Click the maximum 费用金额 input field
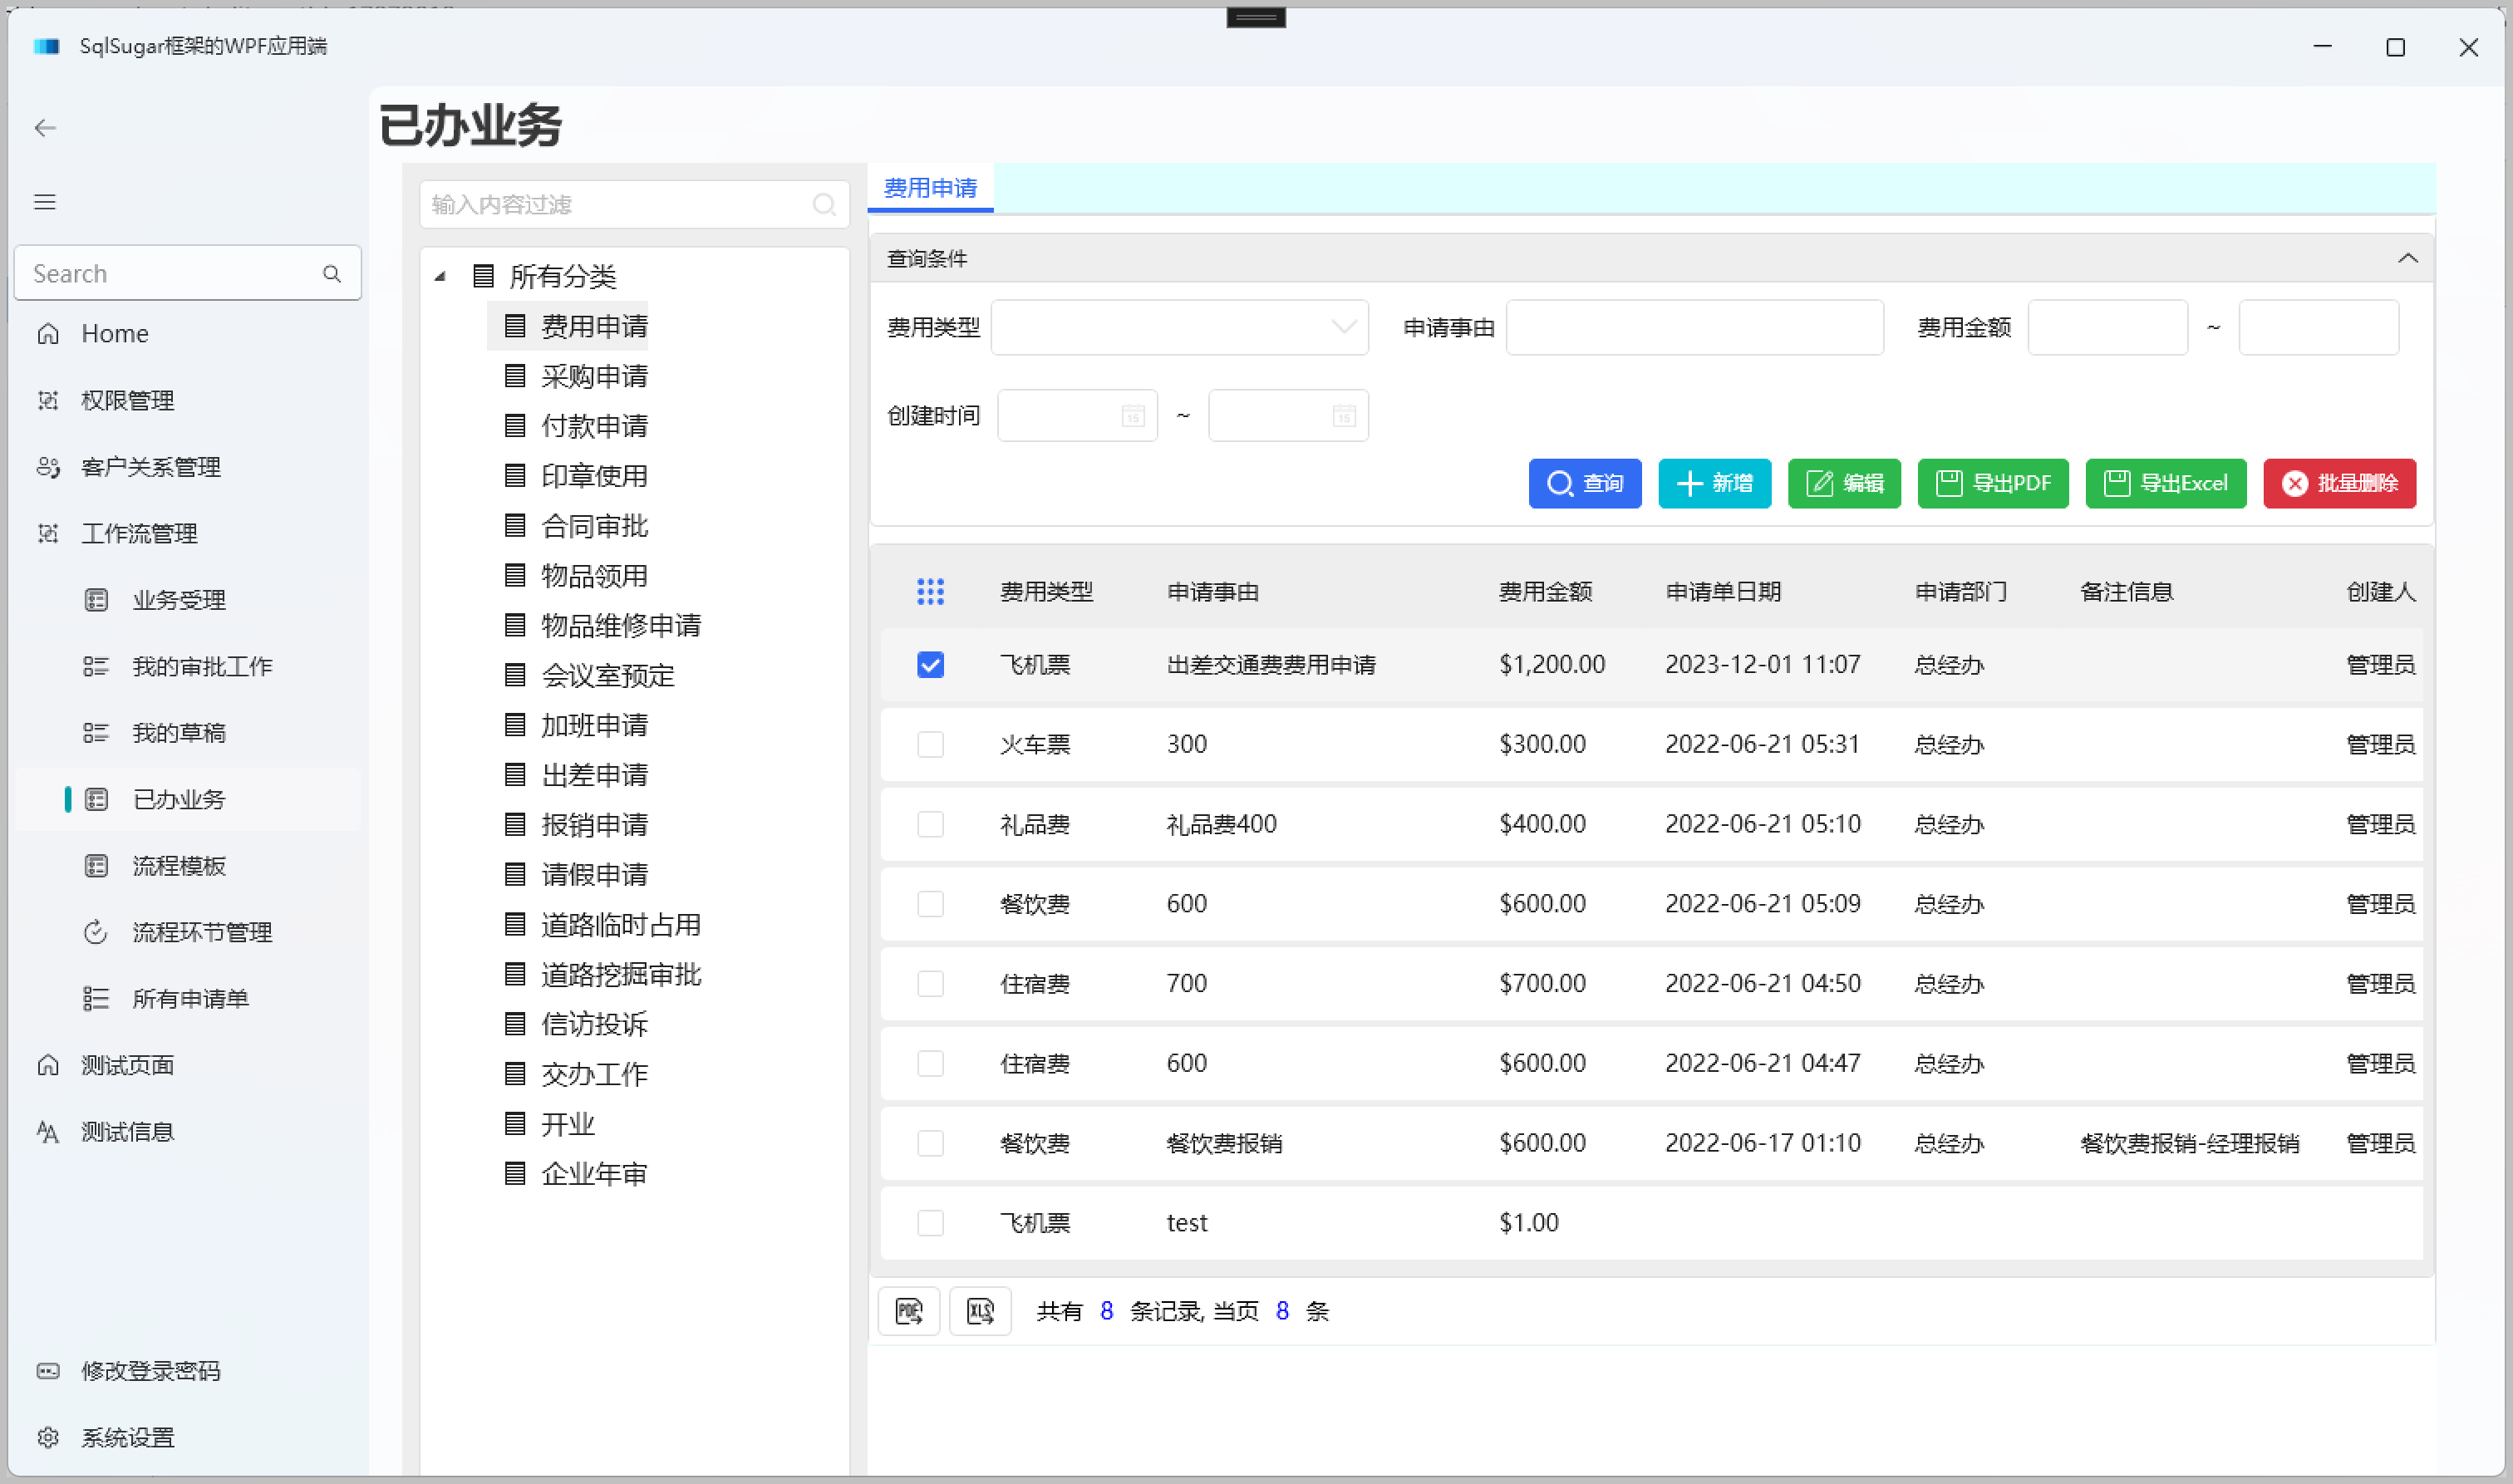This screenshot has width=2513, height=1484. (x=2319, y=327)
